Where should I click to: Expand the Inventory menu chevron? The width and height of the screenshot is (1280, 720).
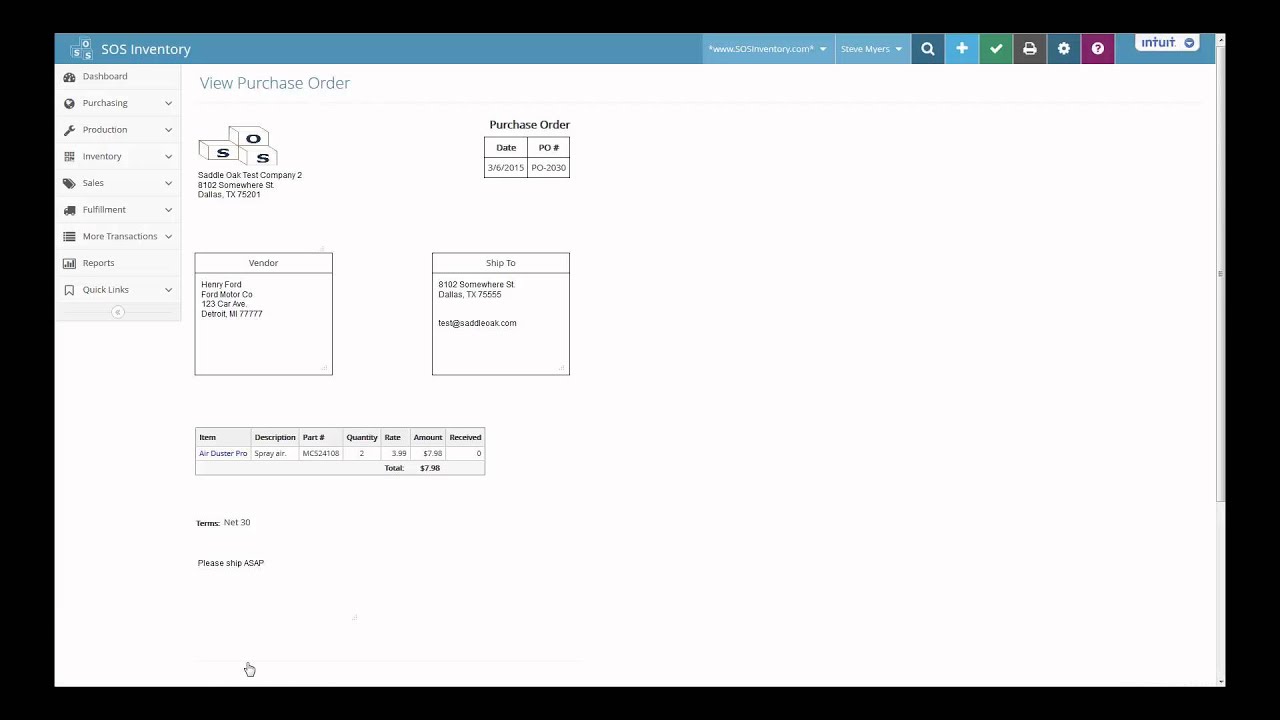click(168, 157)
